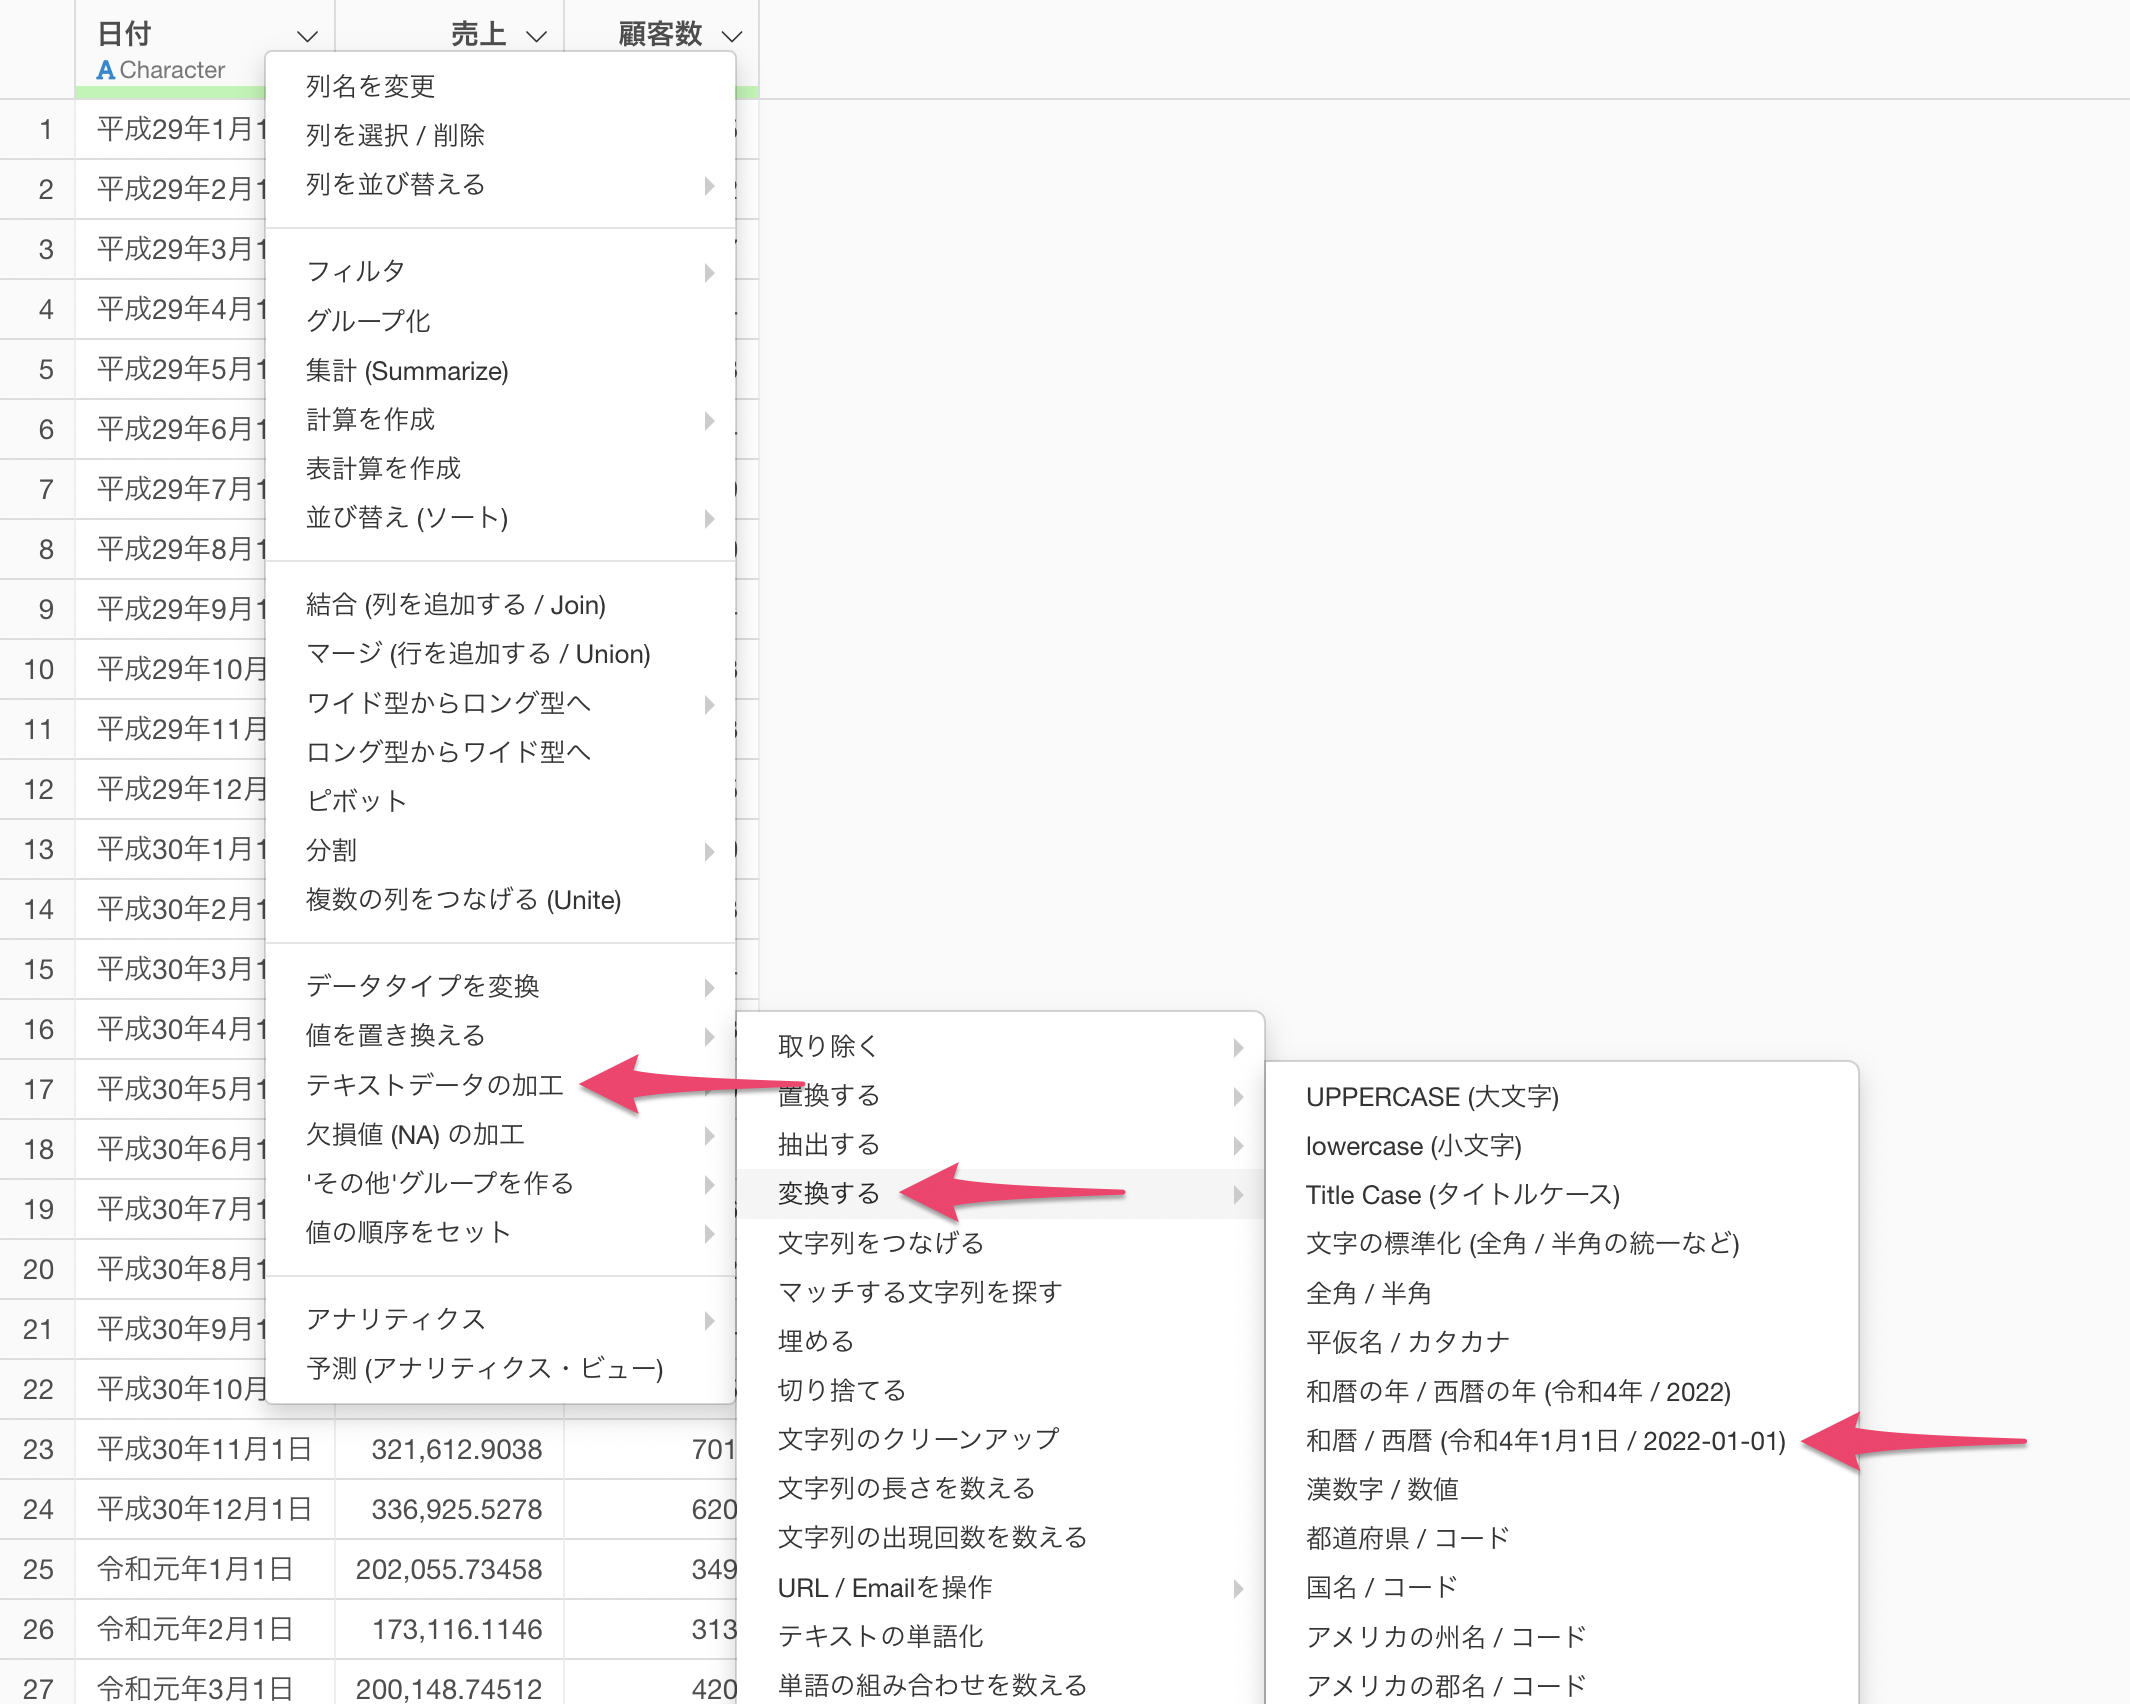Choose 和暦の年 / 西暦の年 (令和4年 / 2022)

pyautogui.click(x=1562, y=1391)
